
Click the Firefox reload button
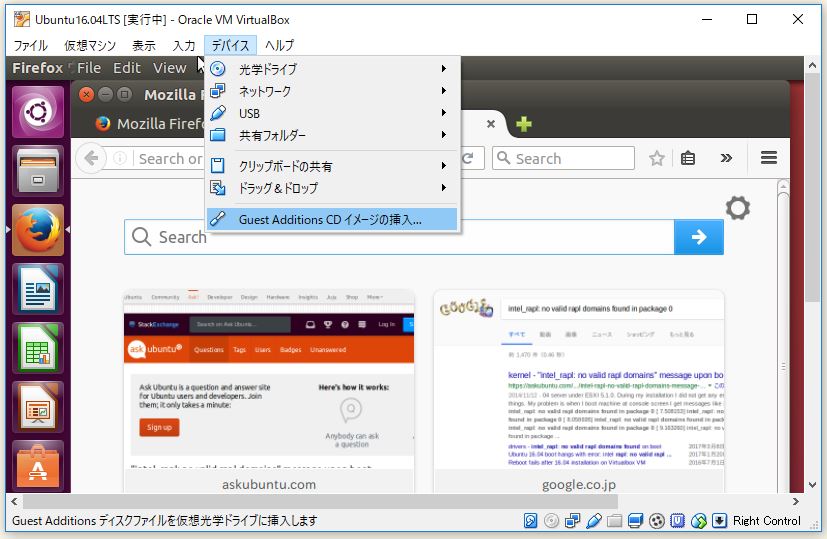click(468, 158)
